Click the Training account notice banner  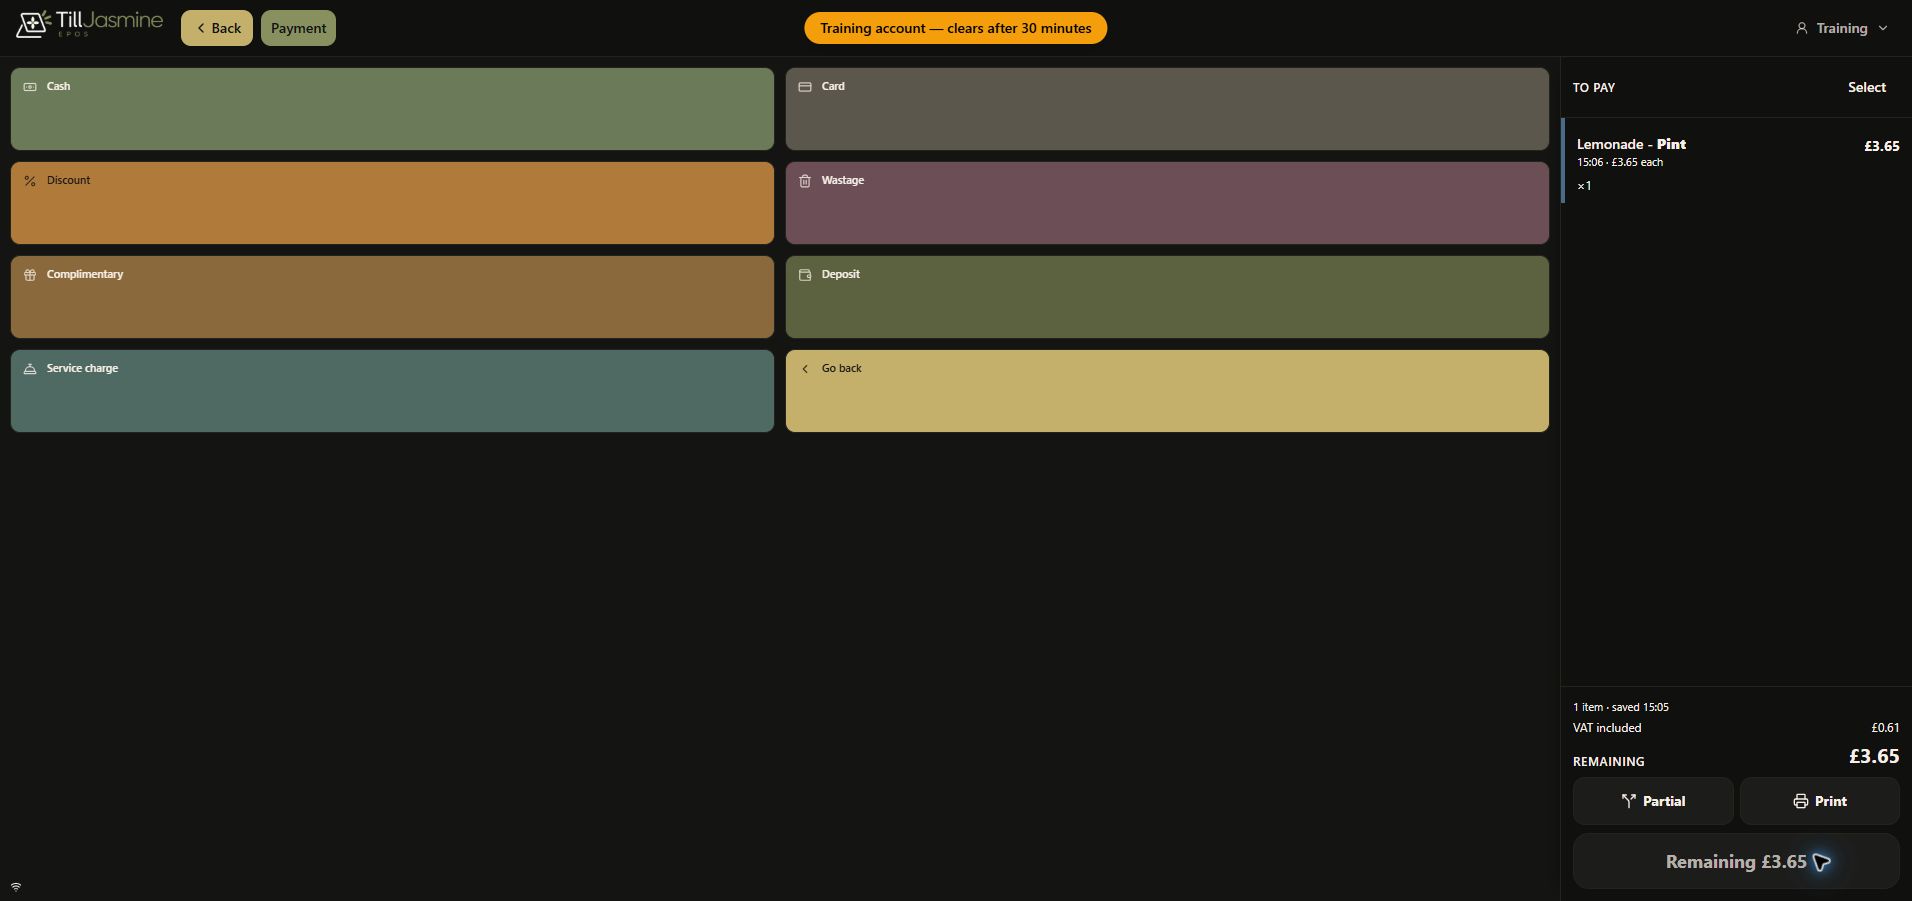955,28
